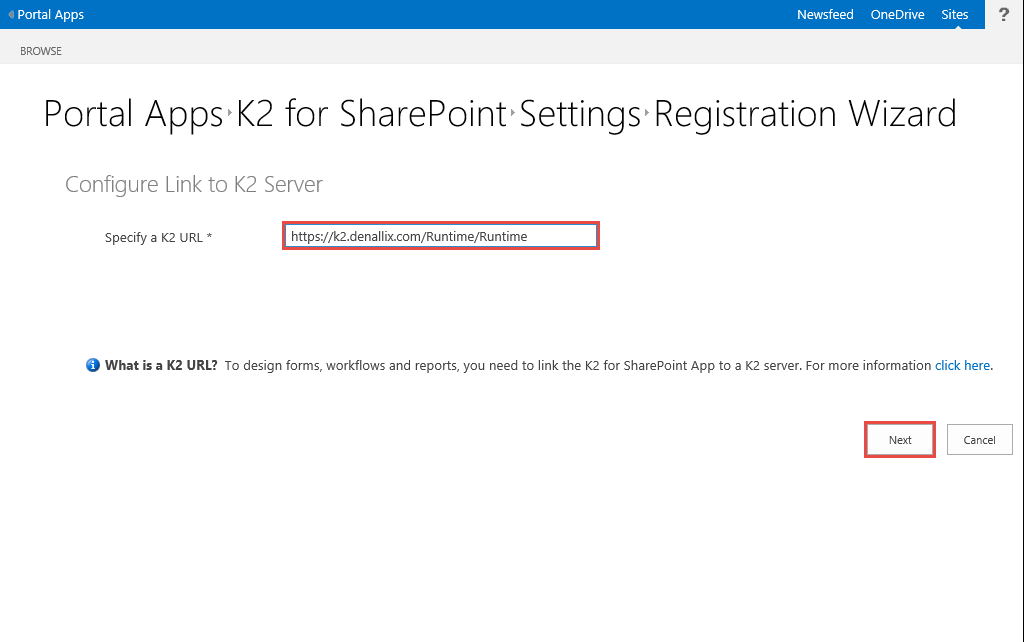This screenshot has width=1024, height=642.
Task: Click the blue info icon beside What is a K2 URL
Action: [93, 365]
